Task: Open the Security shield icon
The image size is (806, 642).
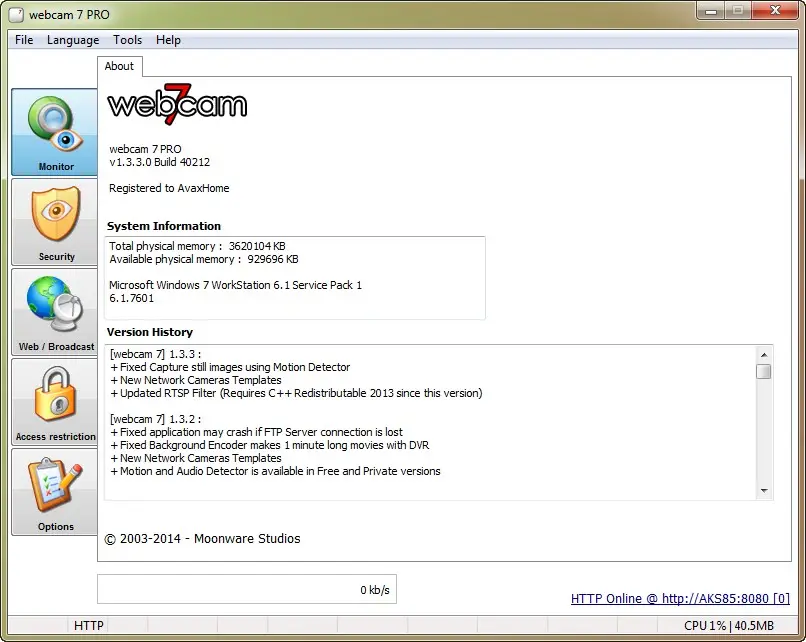Action: point(54,222)
